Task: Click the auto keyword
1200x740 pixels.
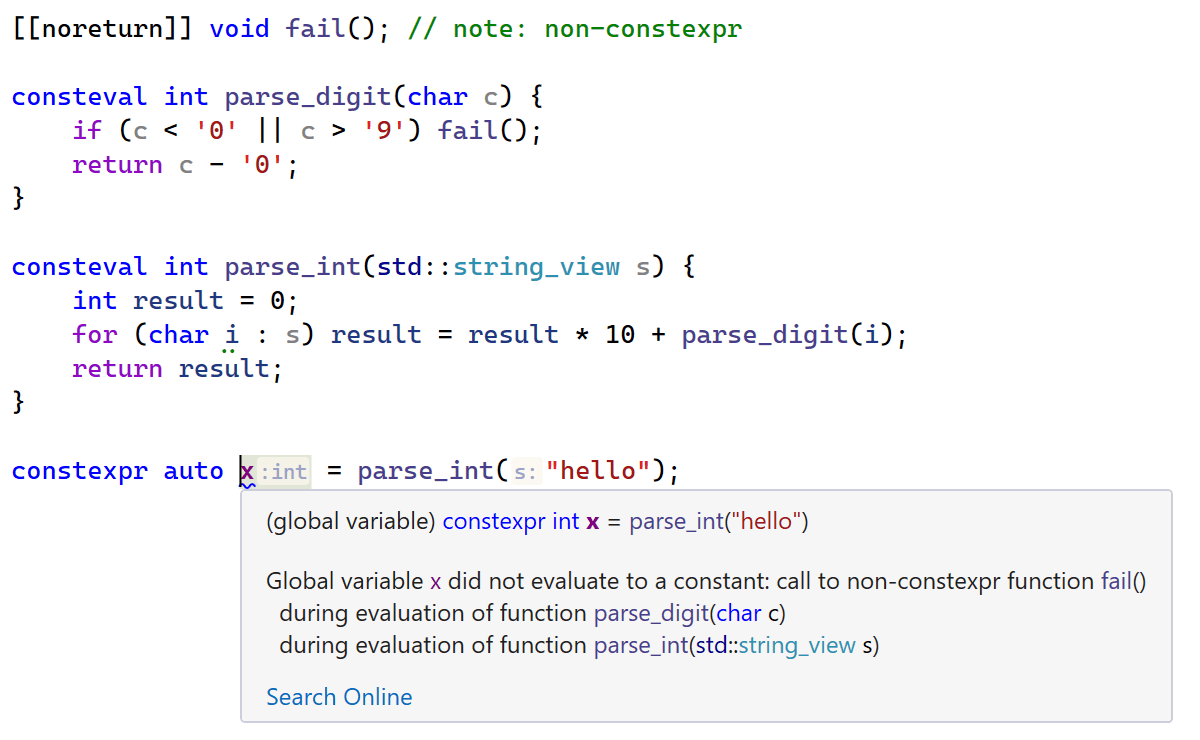Action: click(193, 471)
